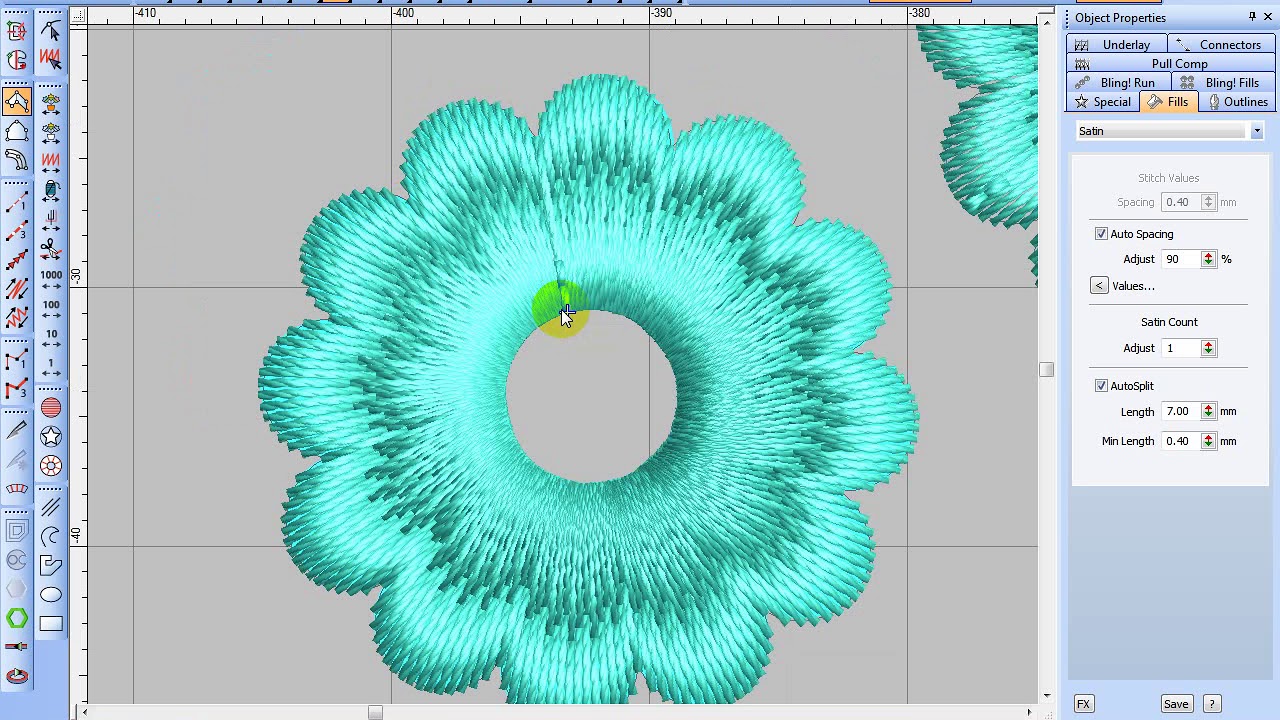
Task: Click the vertical scrollbar thumb
Action: [x=1046, y=370]
